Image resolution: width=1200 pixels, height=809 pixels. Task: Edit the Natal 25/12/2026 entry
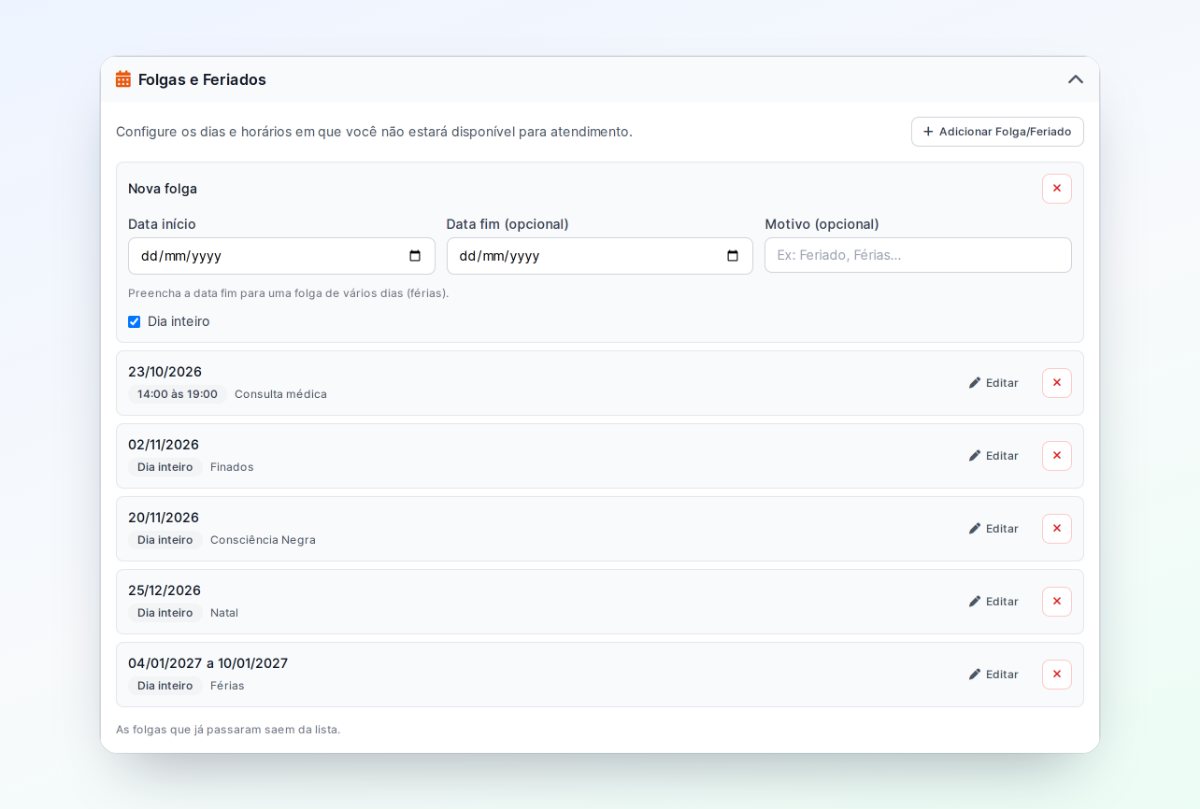point(993,602)
